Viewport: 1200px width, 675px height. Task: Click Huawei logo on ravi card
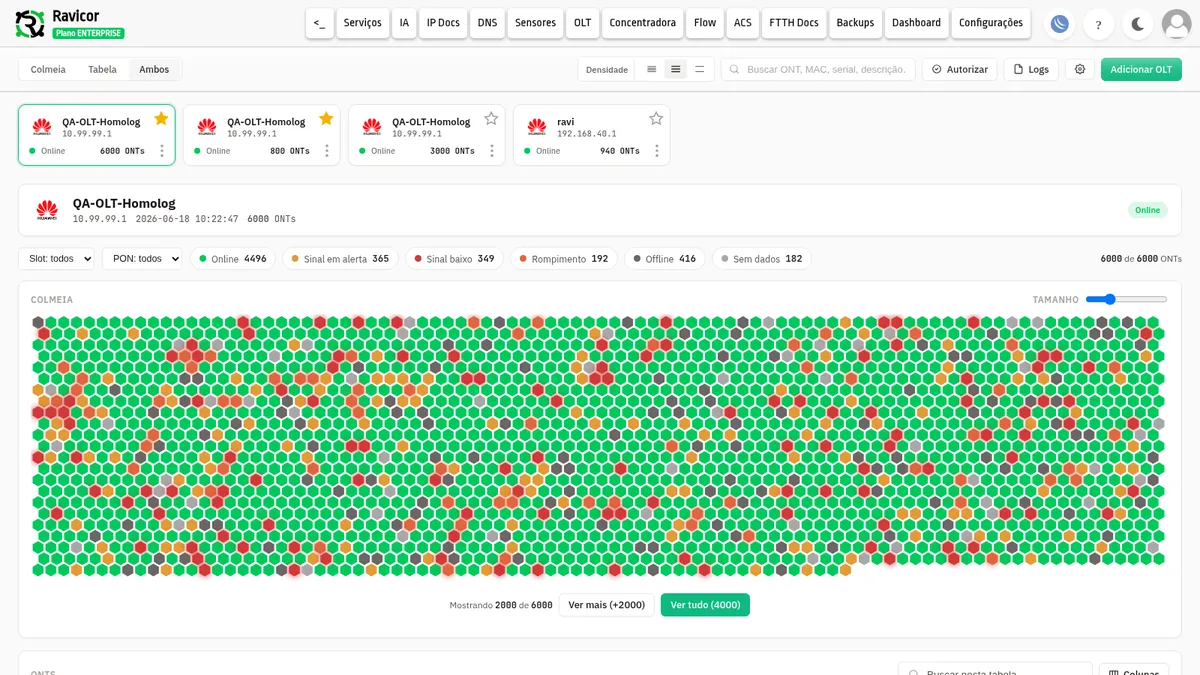click(x=537, y=126)
